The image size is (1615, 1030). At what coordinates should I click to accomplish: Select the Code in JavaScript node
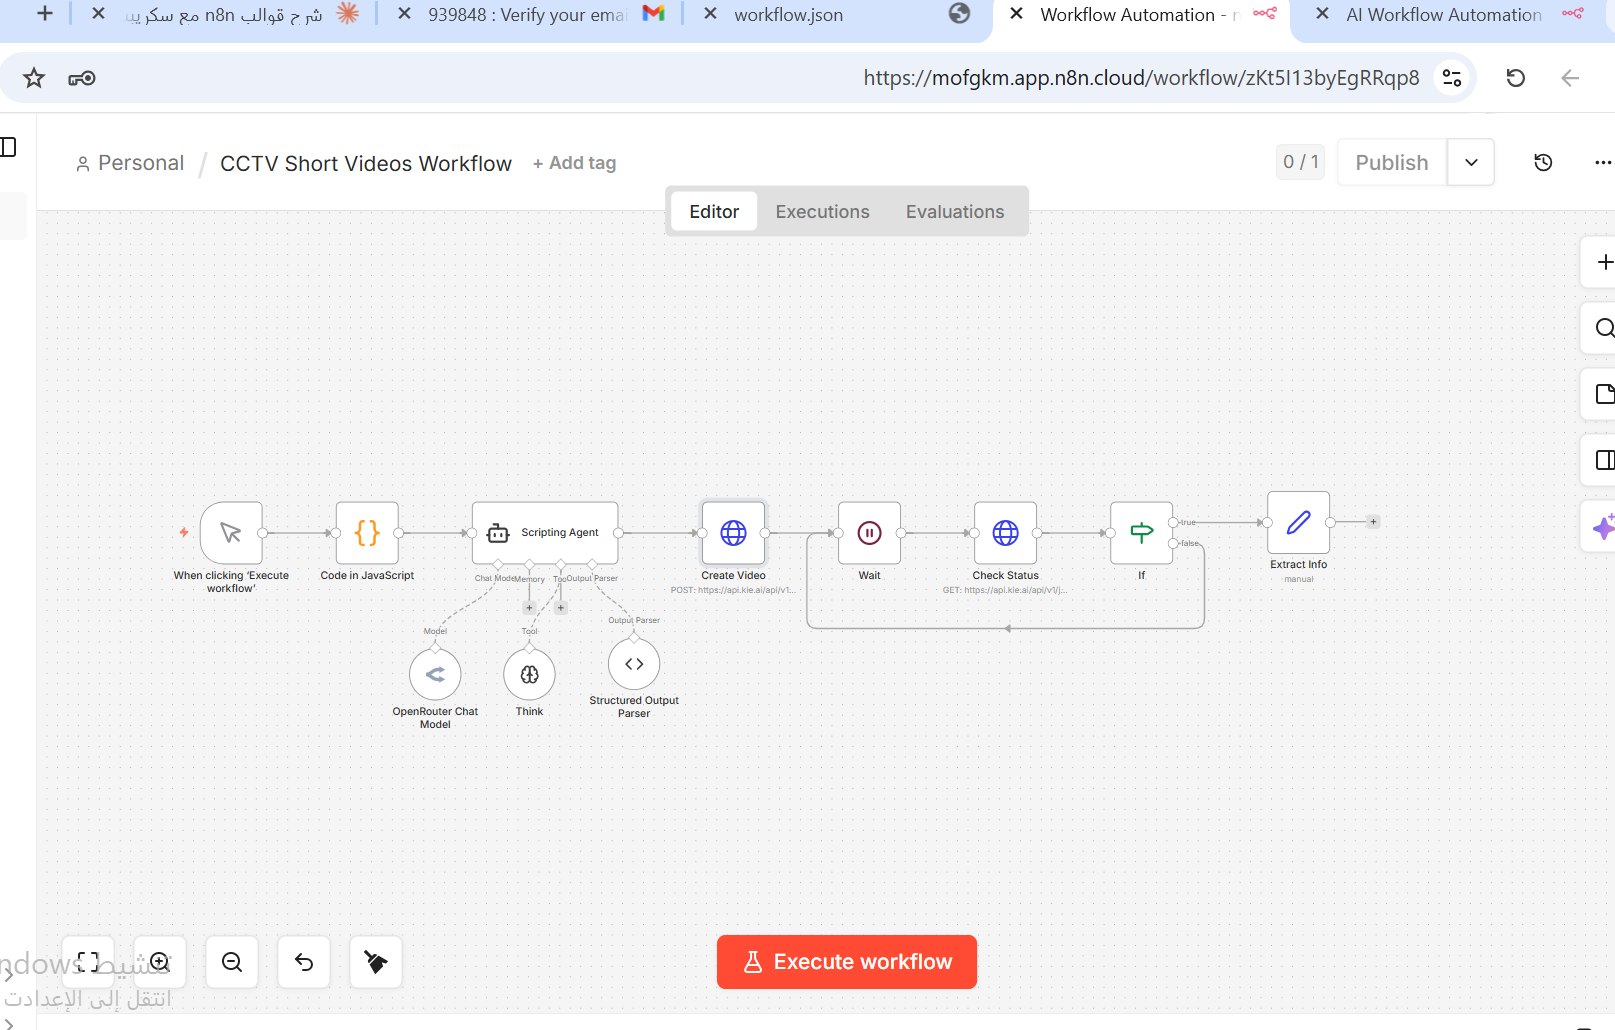pos(367,533)
